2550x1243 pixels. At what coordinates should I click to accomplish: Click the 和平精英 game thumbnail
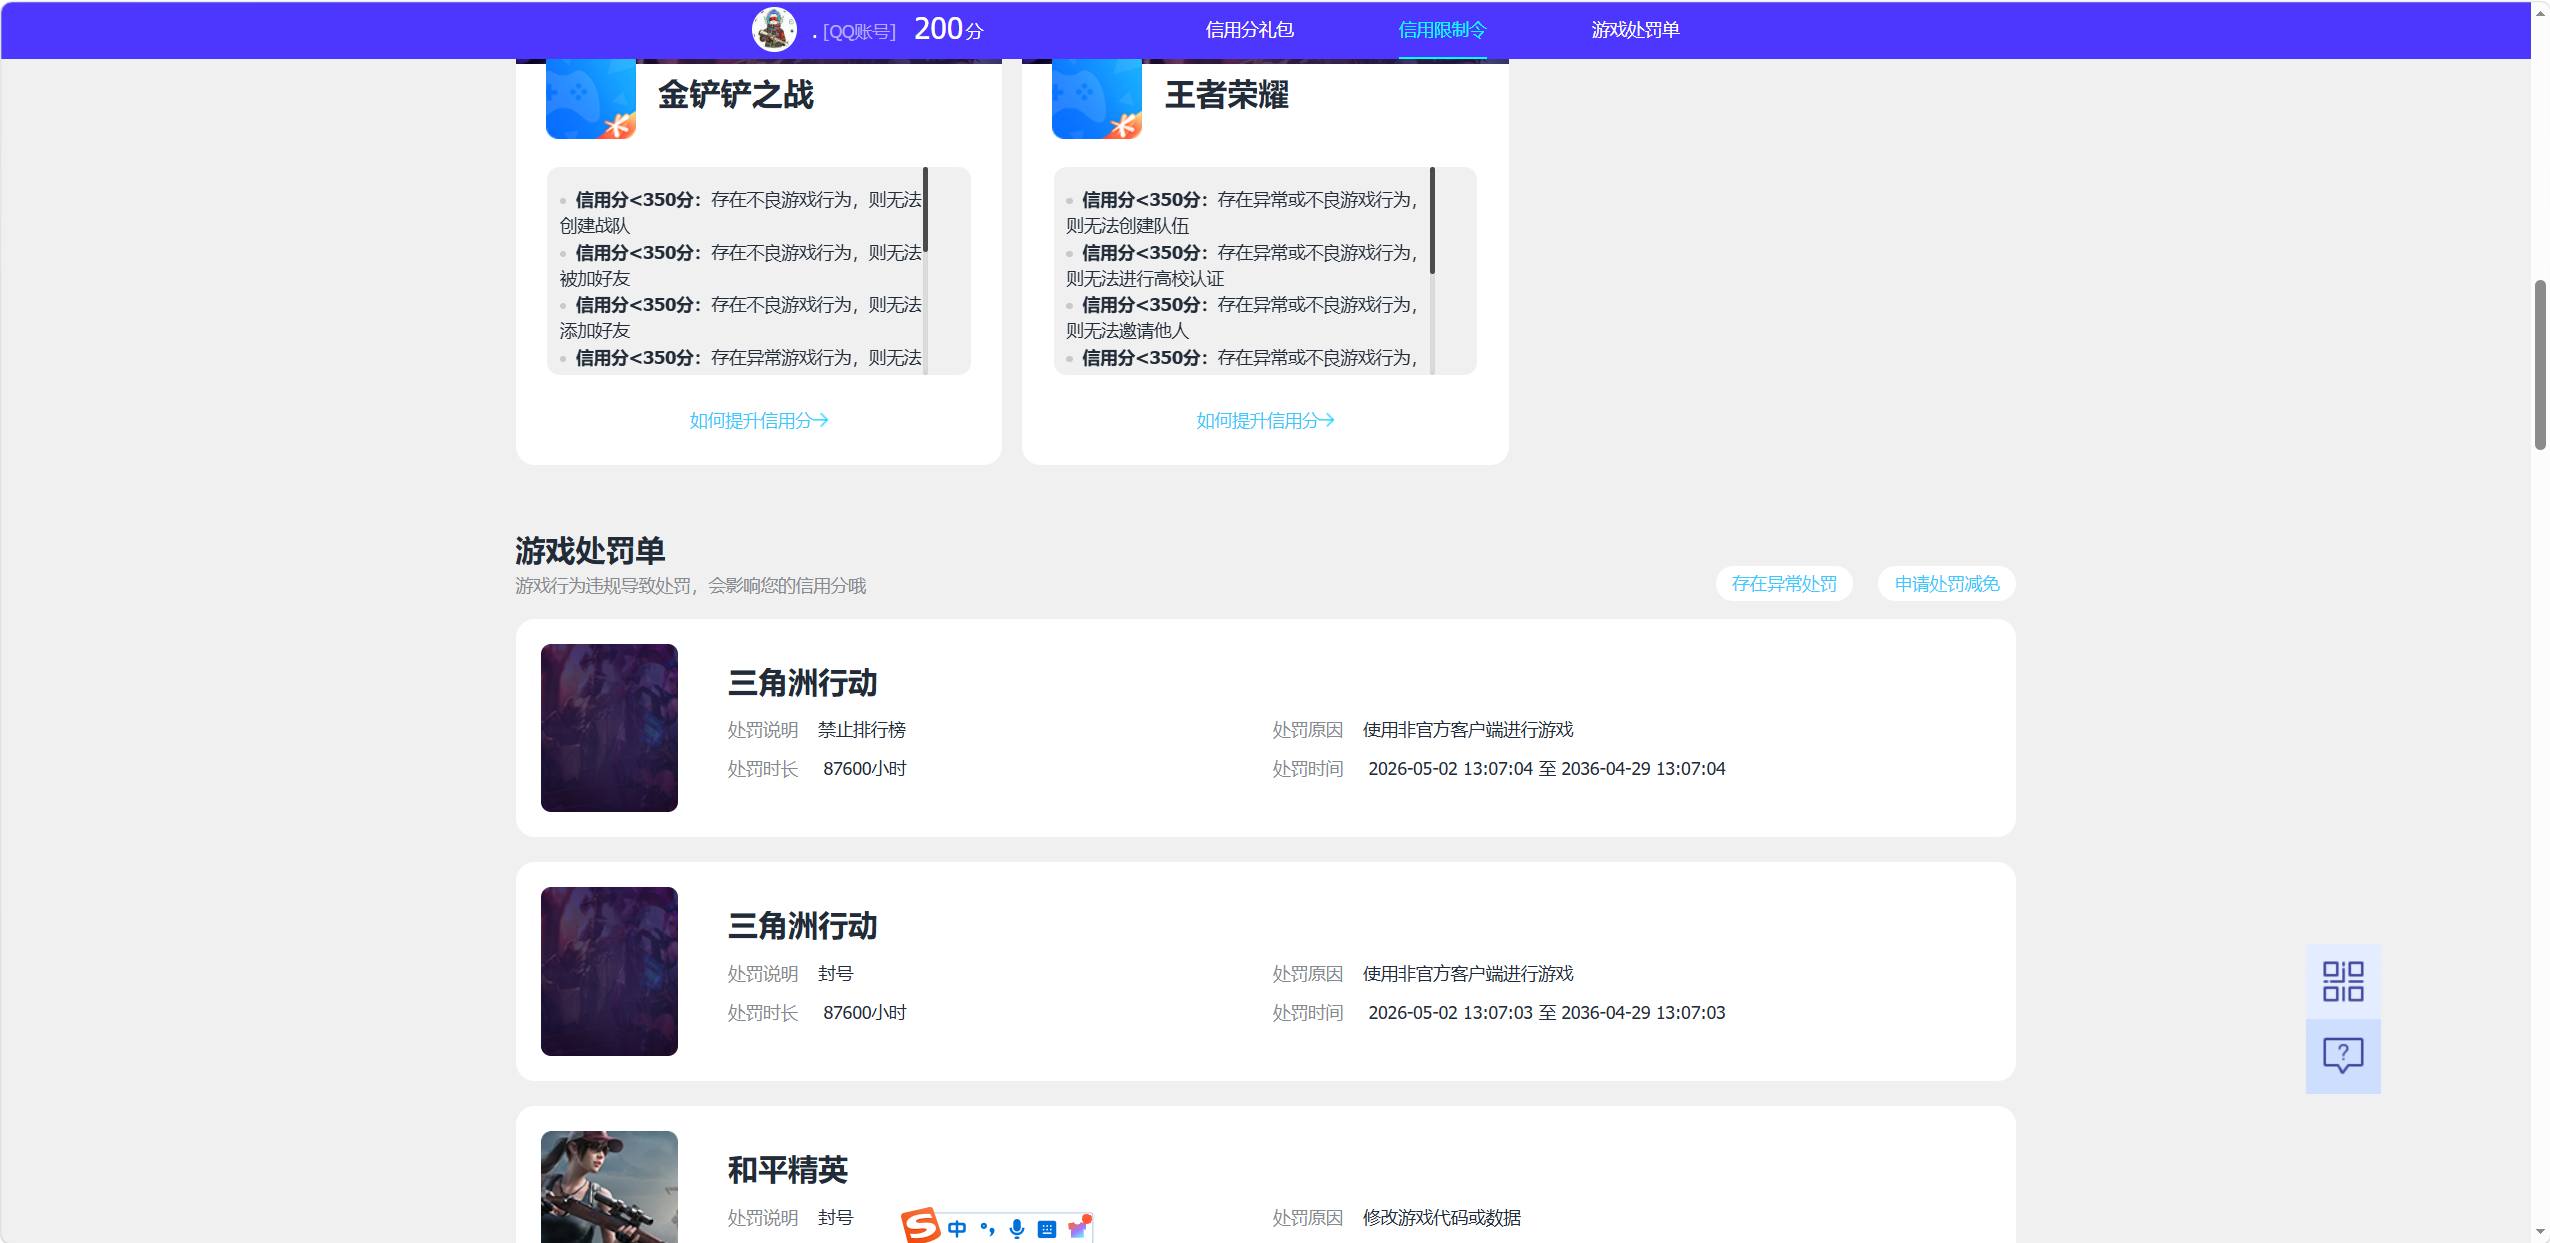tap(609, 1187)
